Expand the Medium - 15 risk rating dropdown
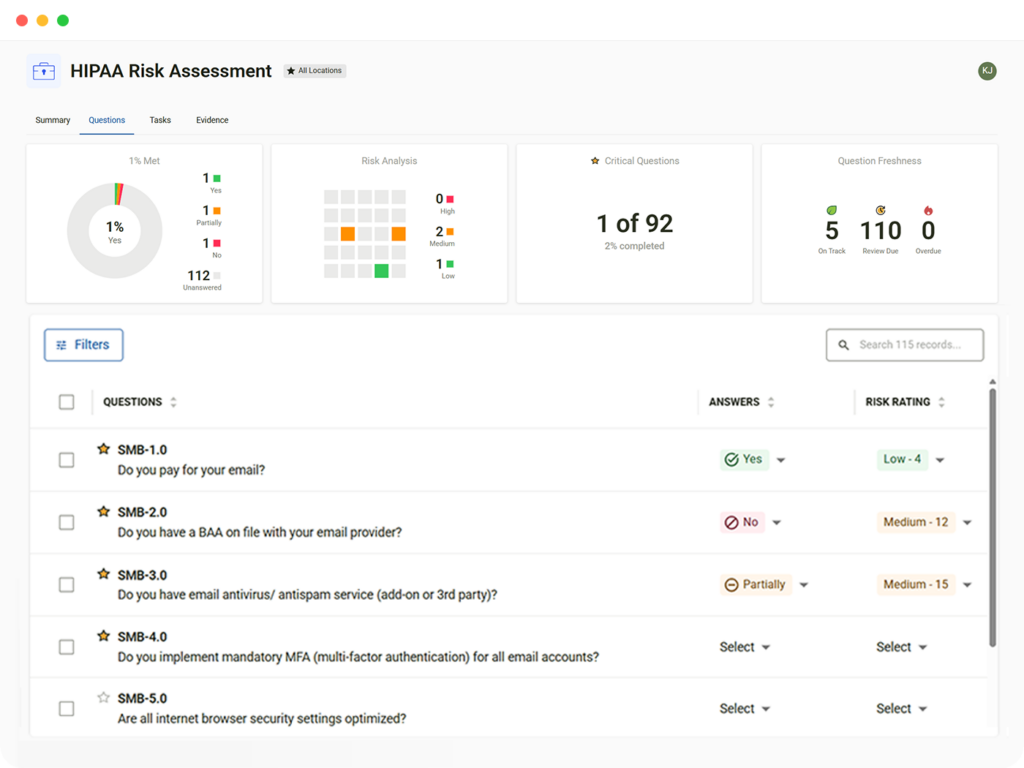1024x768 pixels. coord(967,584)
